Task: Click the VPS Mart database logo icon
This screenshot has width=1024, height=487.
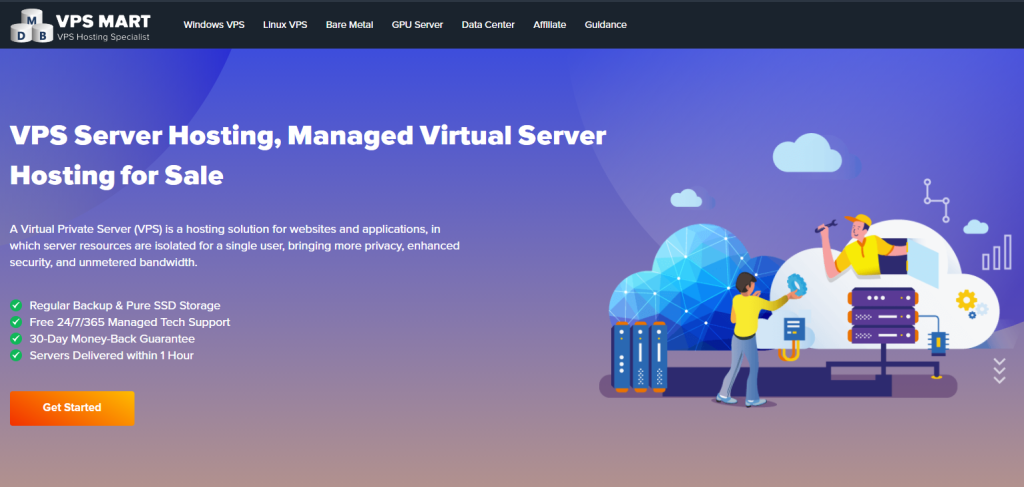Action: click(31, 25)
